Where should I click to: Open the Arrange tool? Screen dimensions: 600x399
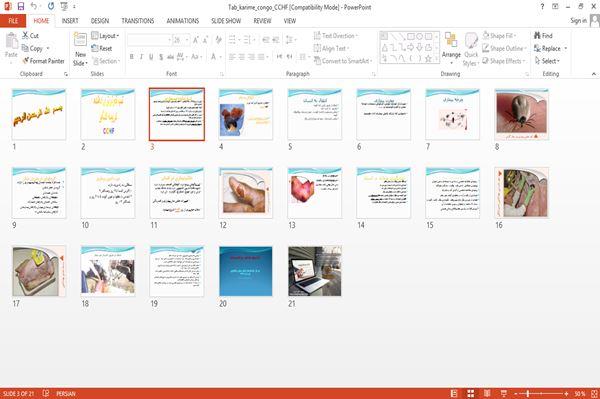tap(451, 48)
